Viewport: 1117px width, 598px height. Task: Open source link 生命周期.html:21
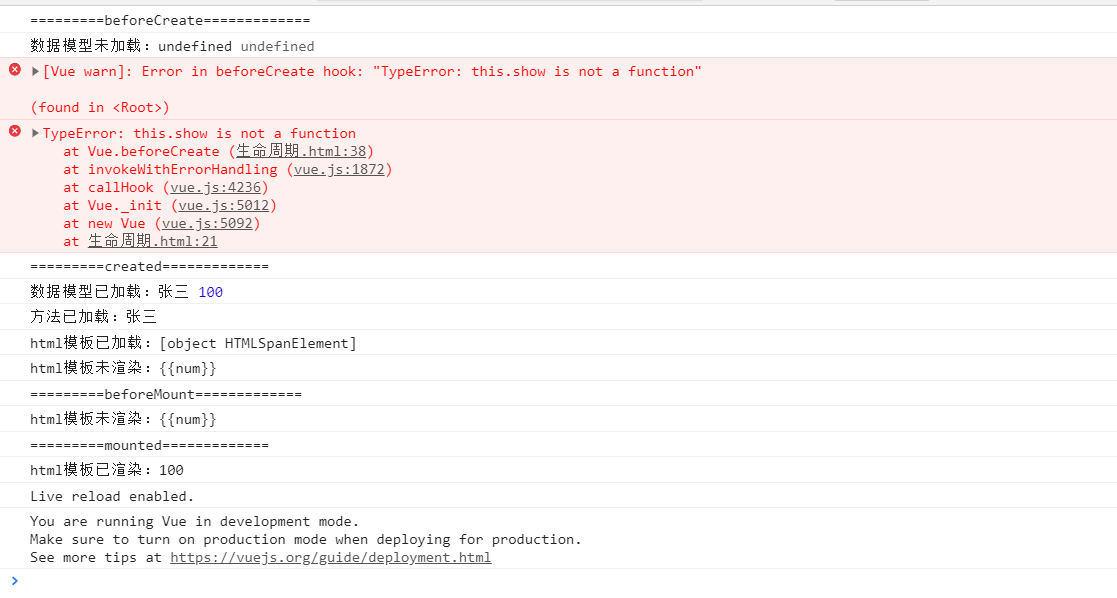(x=152, y=241)
